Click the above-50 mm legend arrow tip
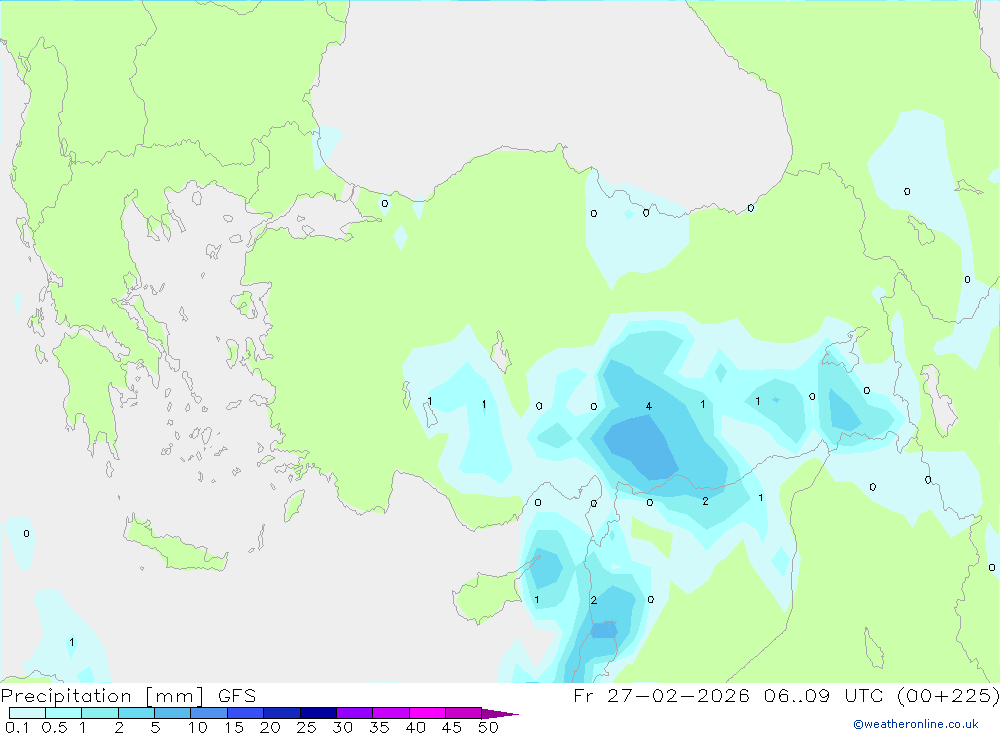This screenshot has height=733, width=1000. point(500,714)
